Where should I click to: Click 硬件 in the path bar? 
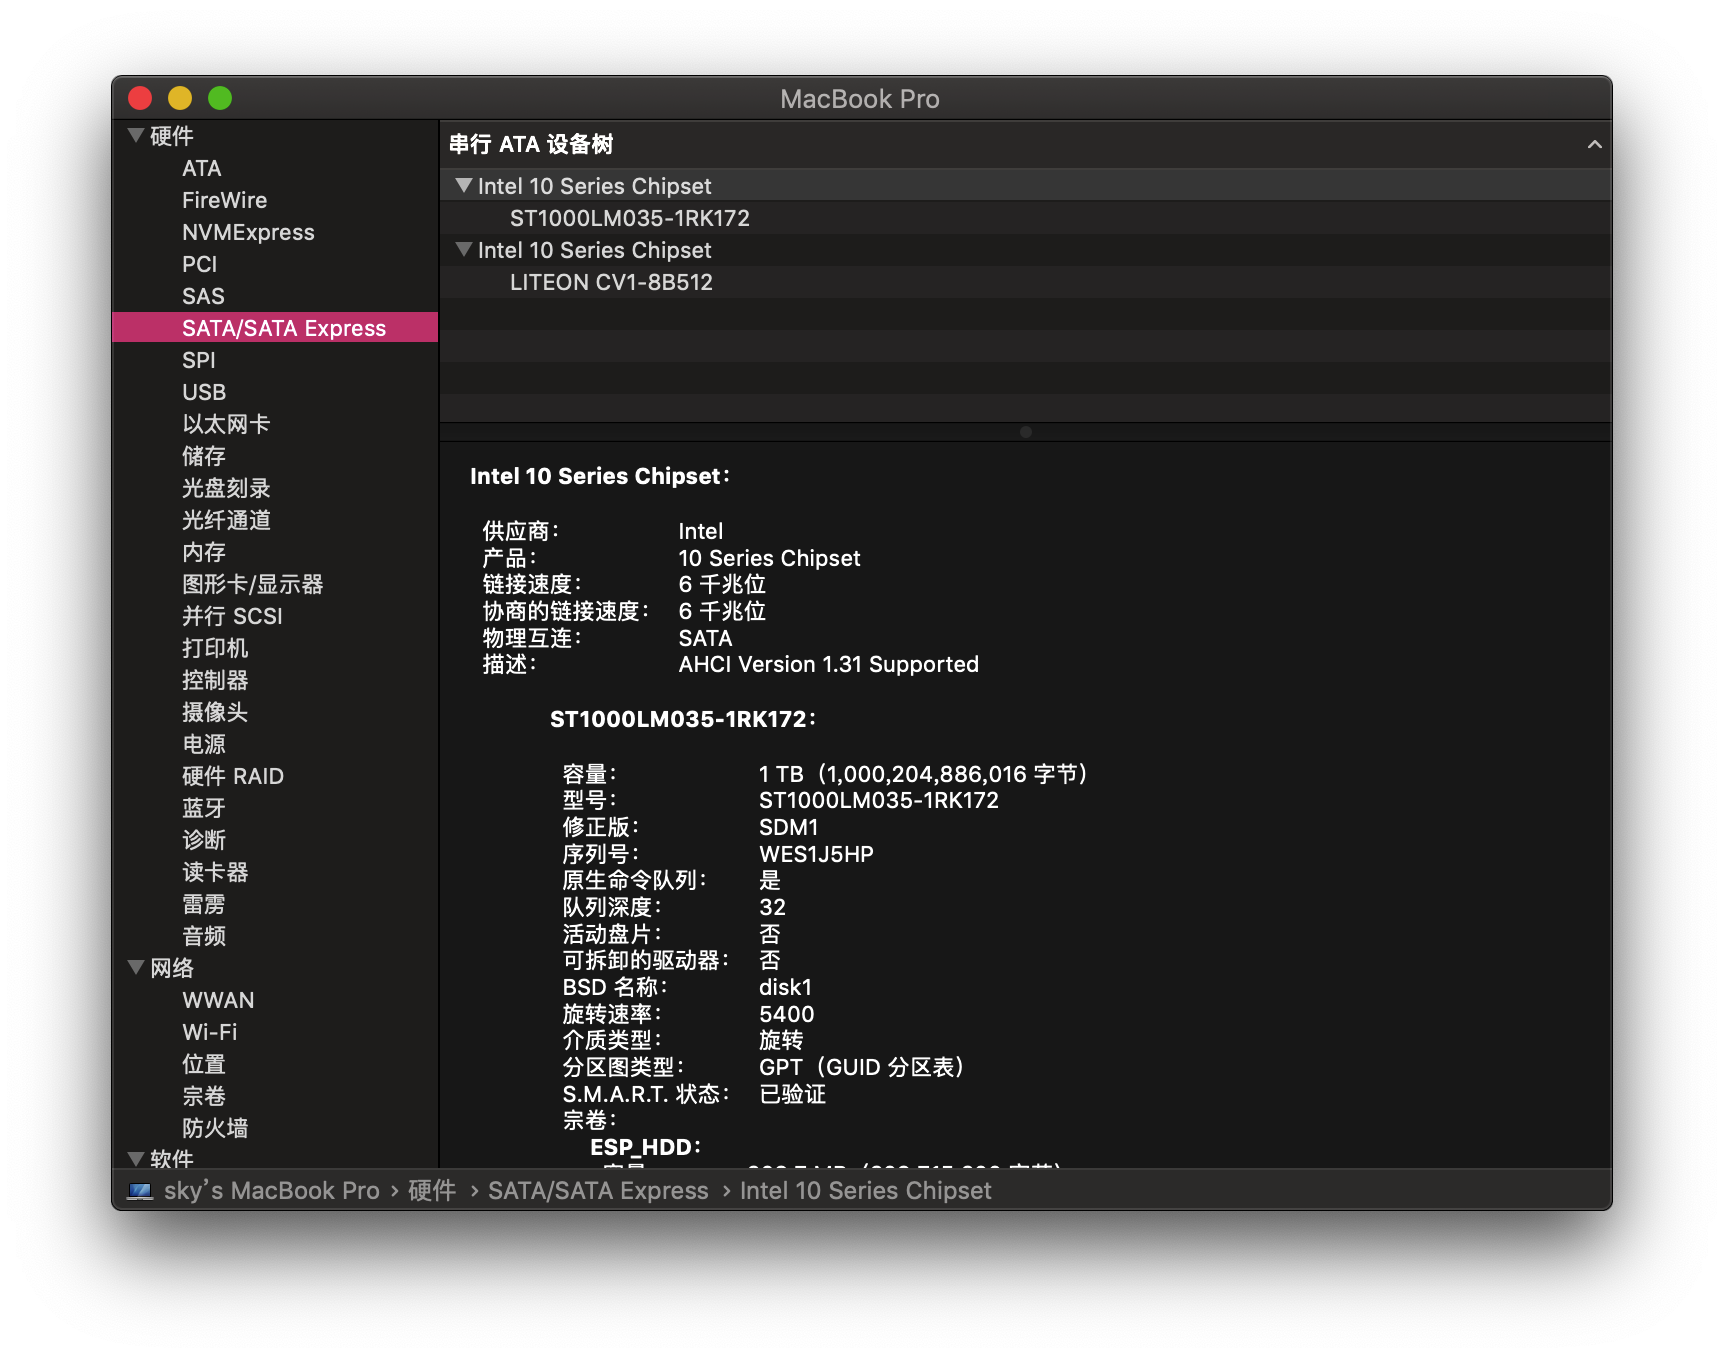coord(432,1190)
